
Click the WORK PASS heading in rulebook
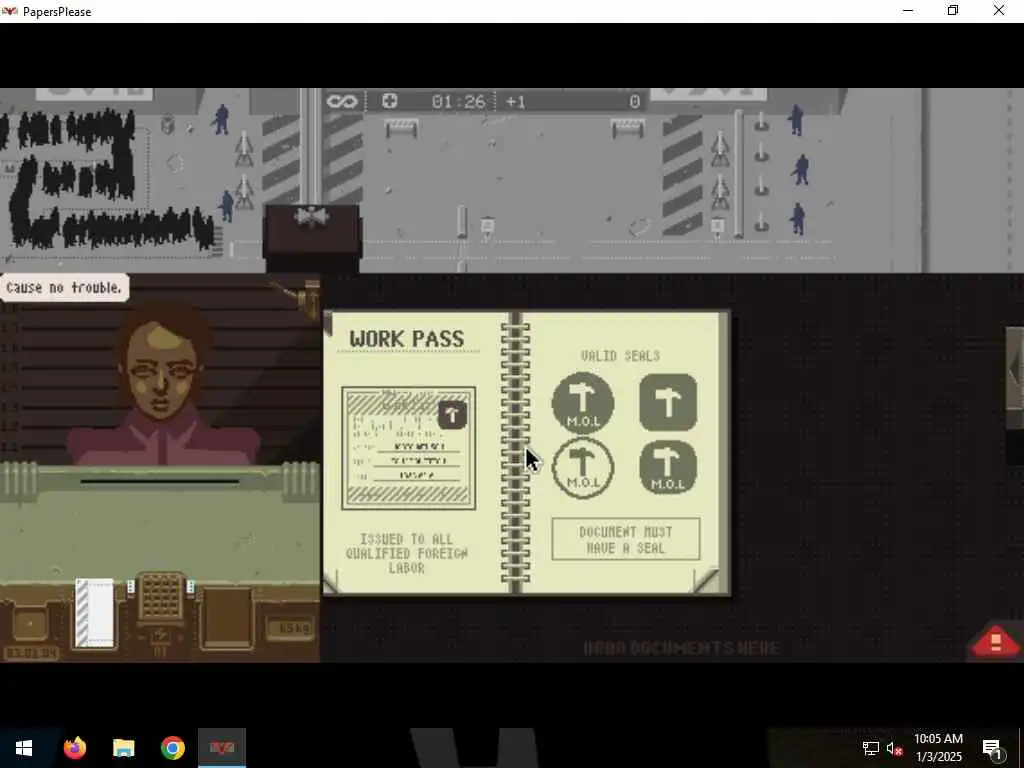tap(406, 339)
